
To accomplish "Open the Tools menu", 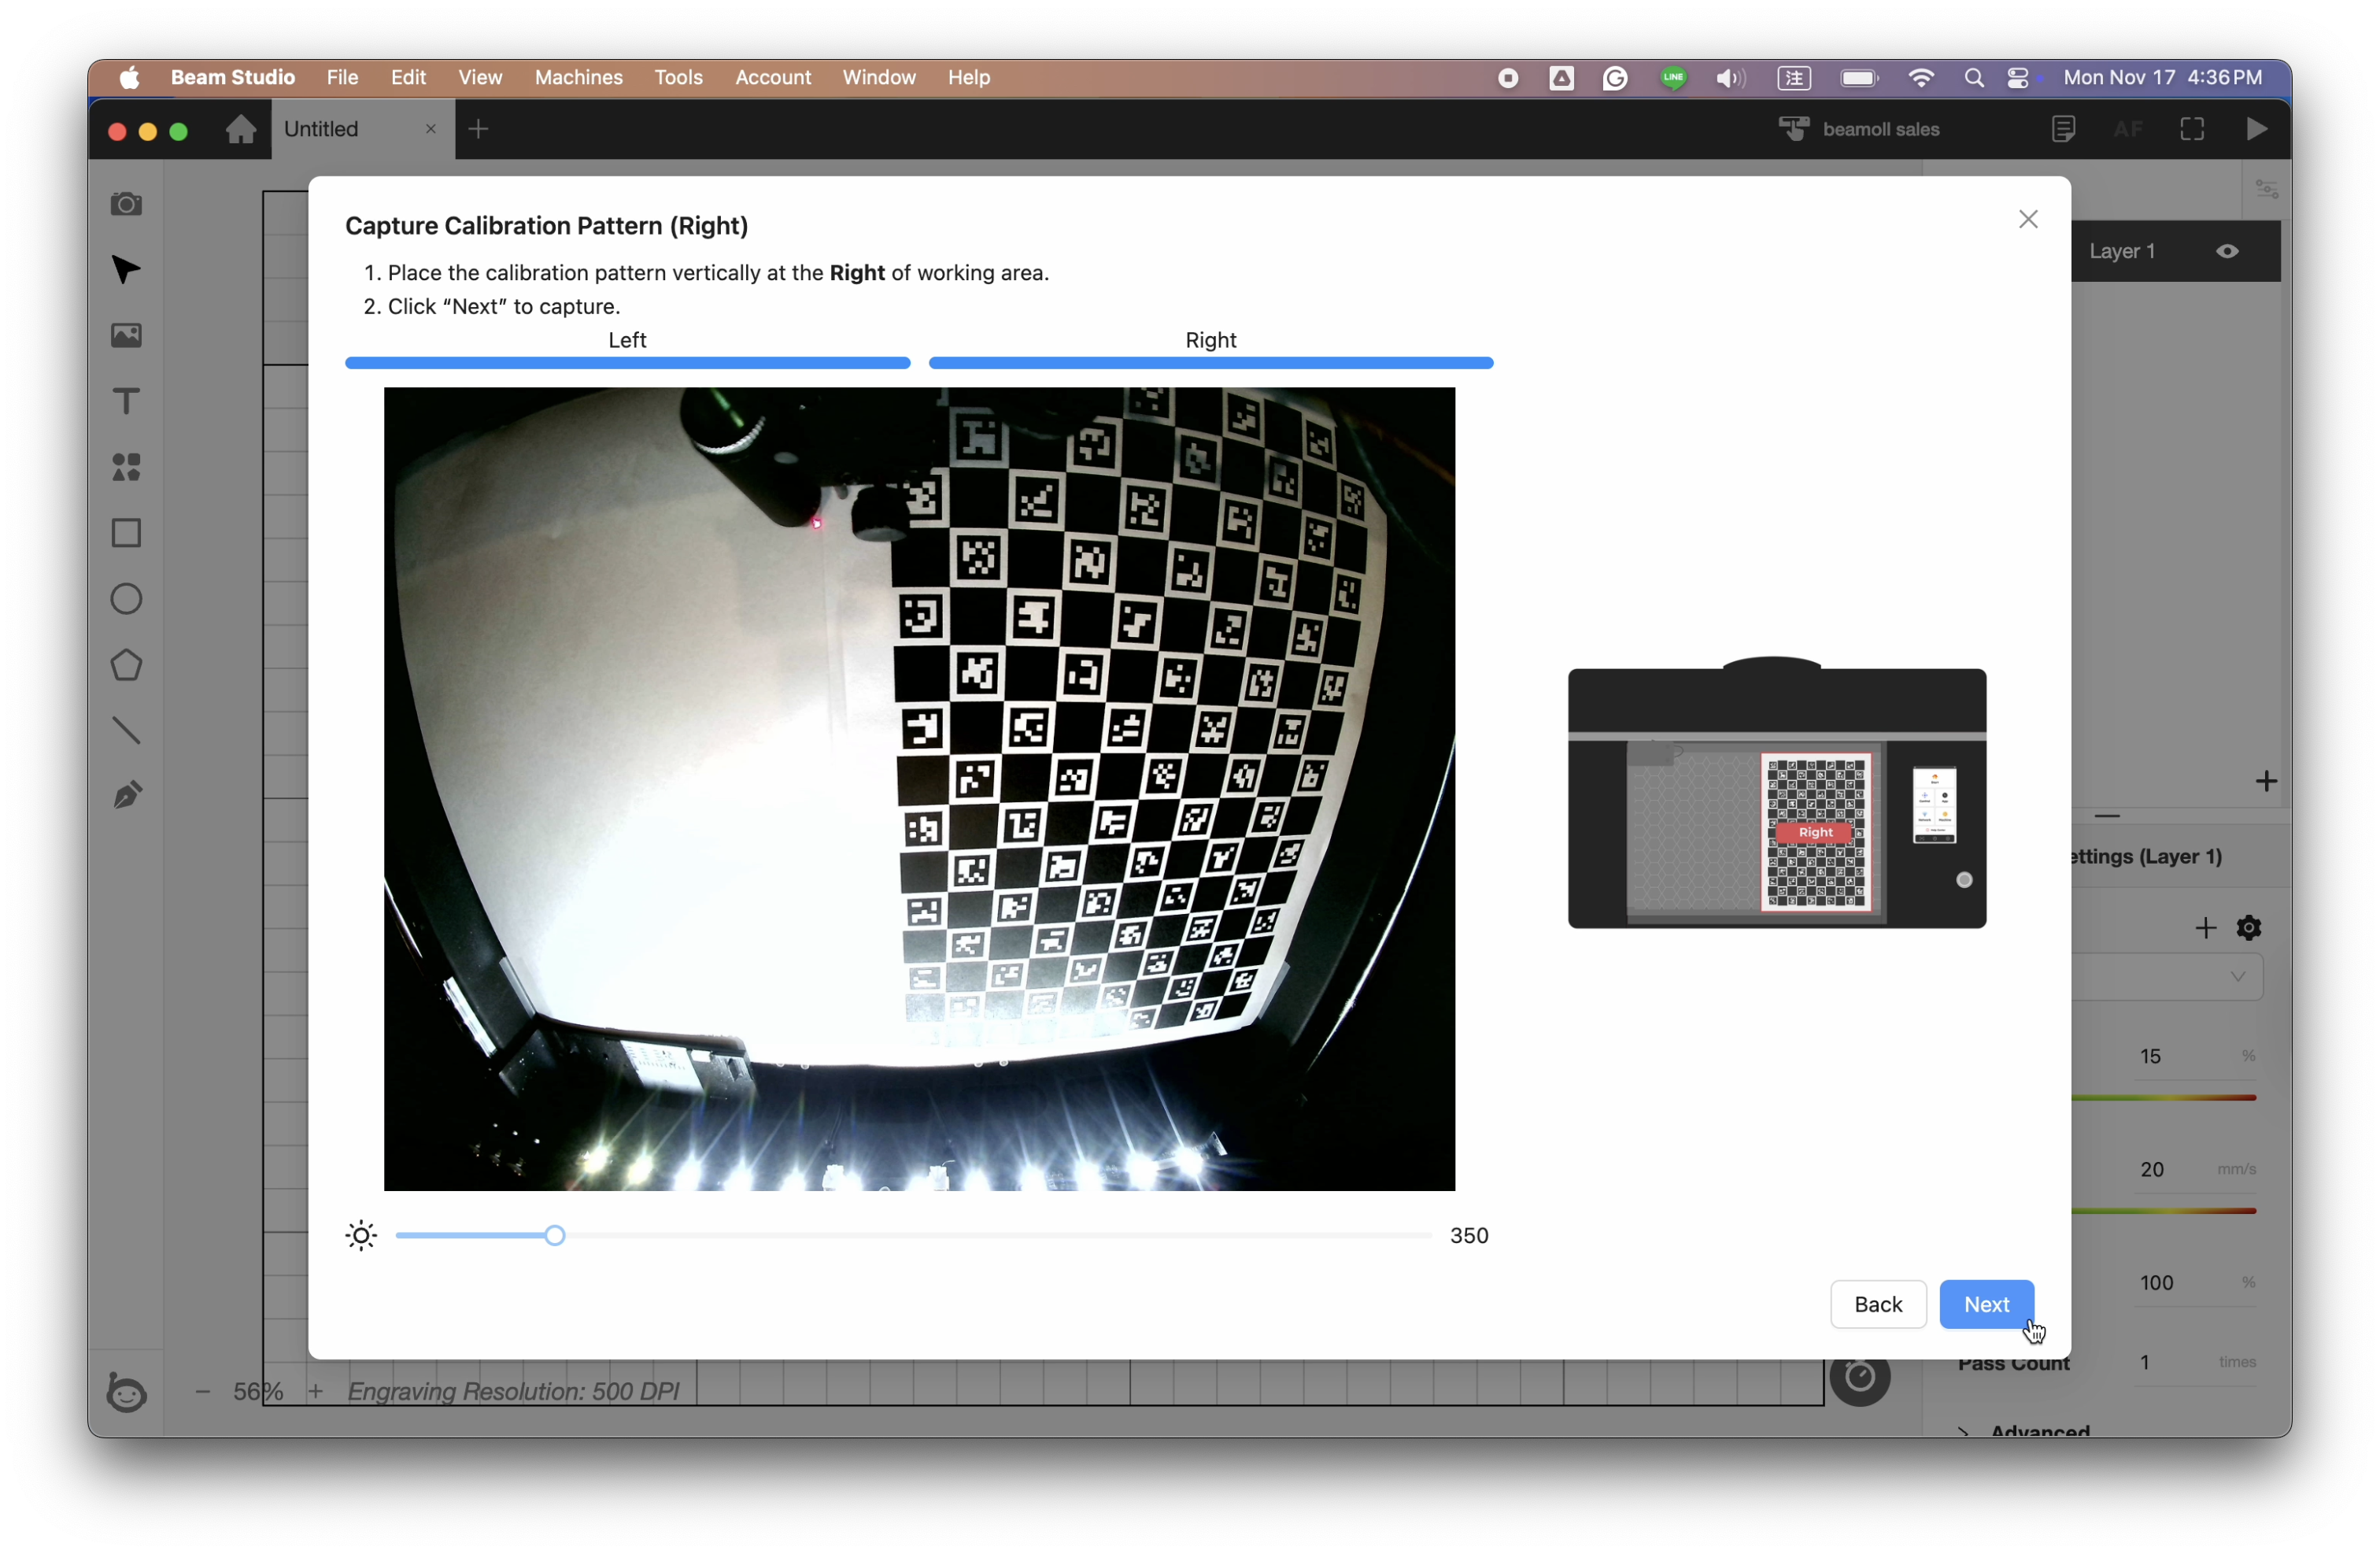I will 678,77.
